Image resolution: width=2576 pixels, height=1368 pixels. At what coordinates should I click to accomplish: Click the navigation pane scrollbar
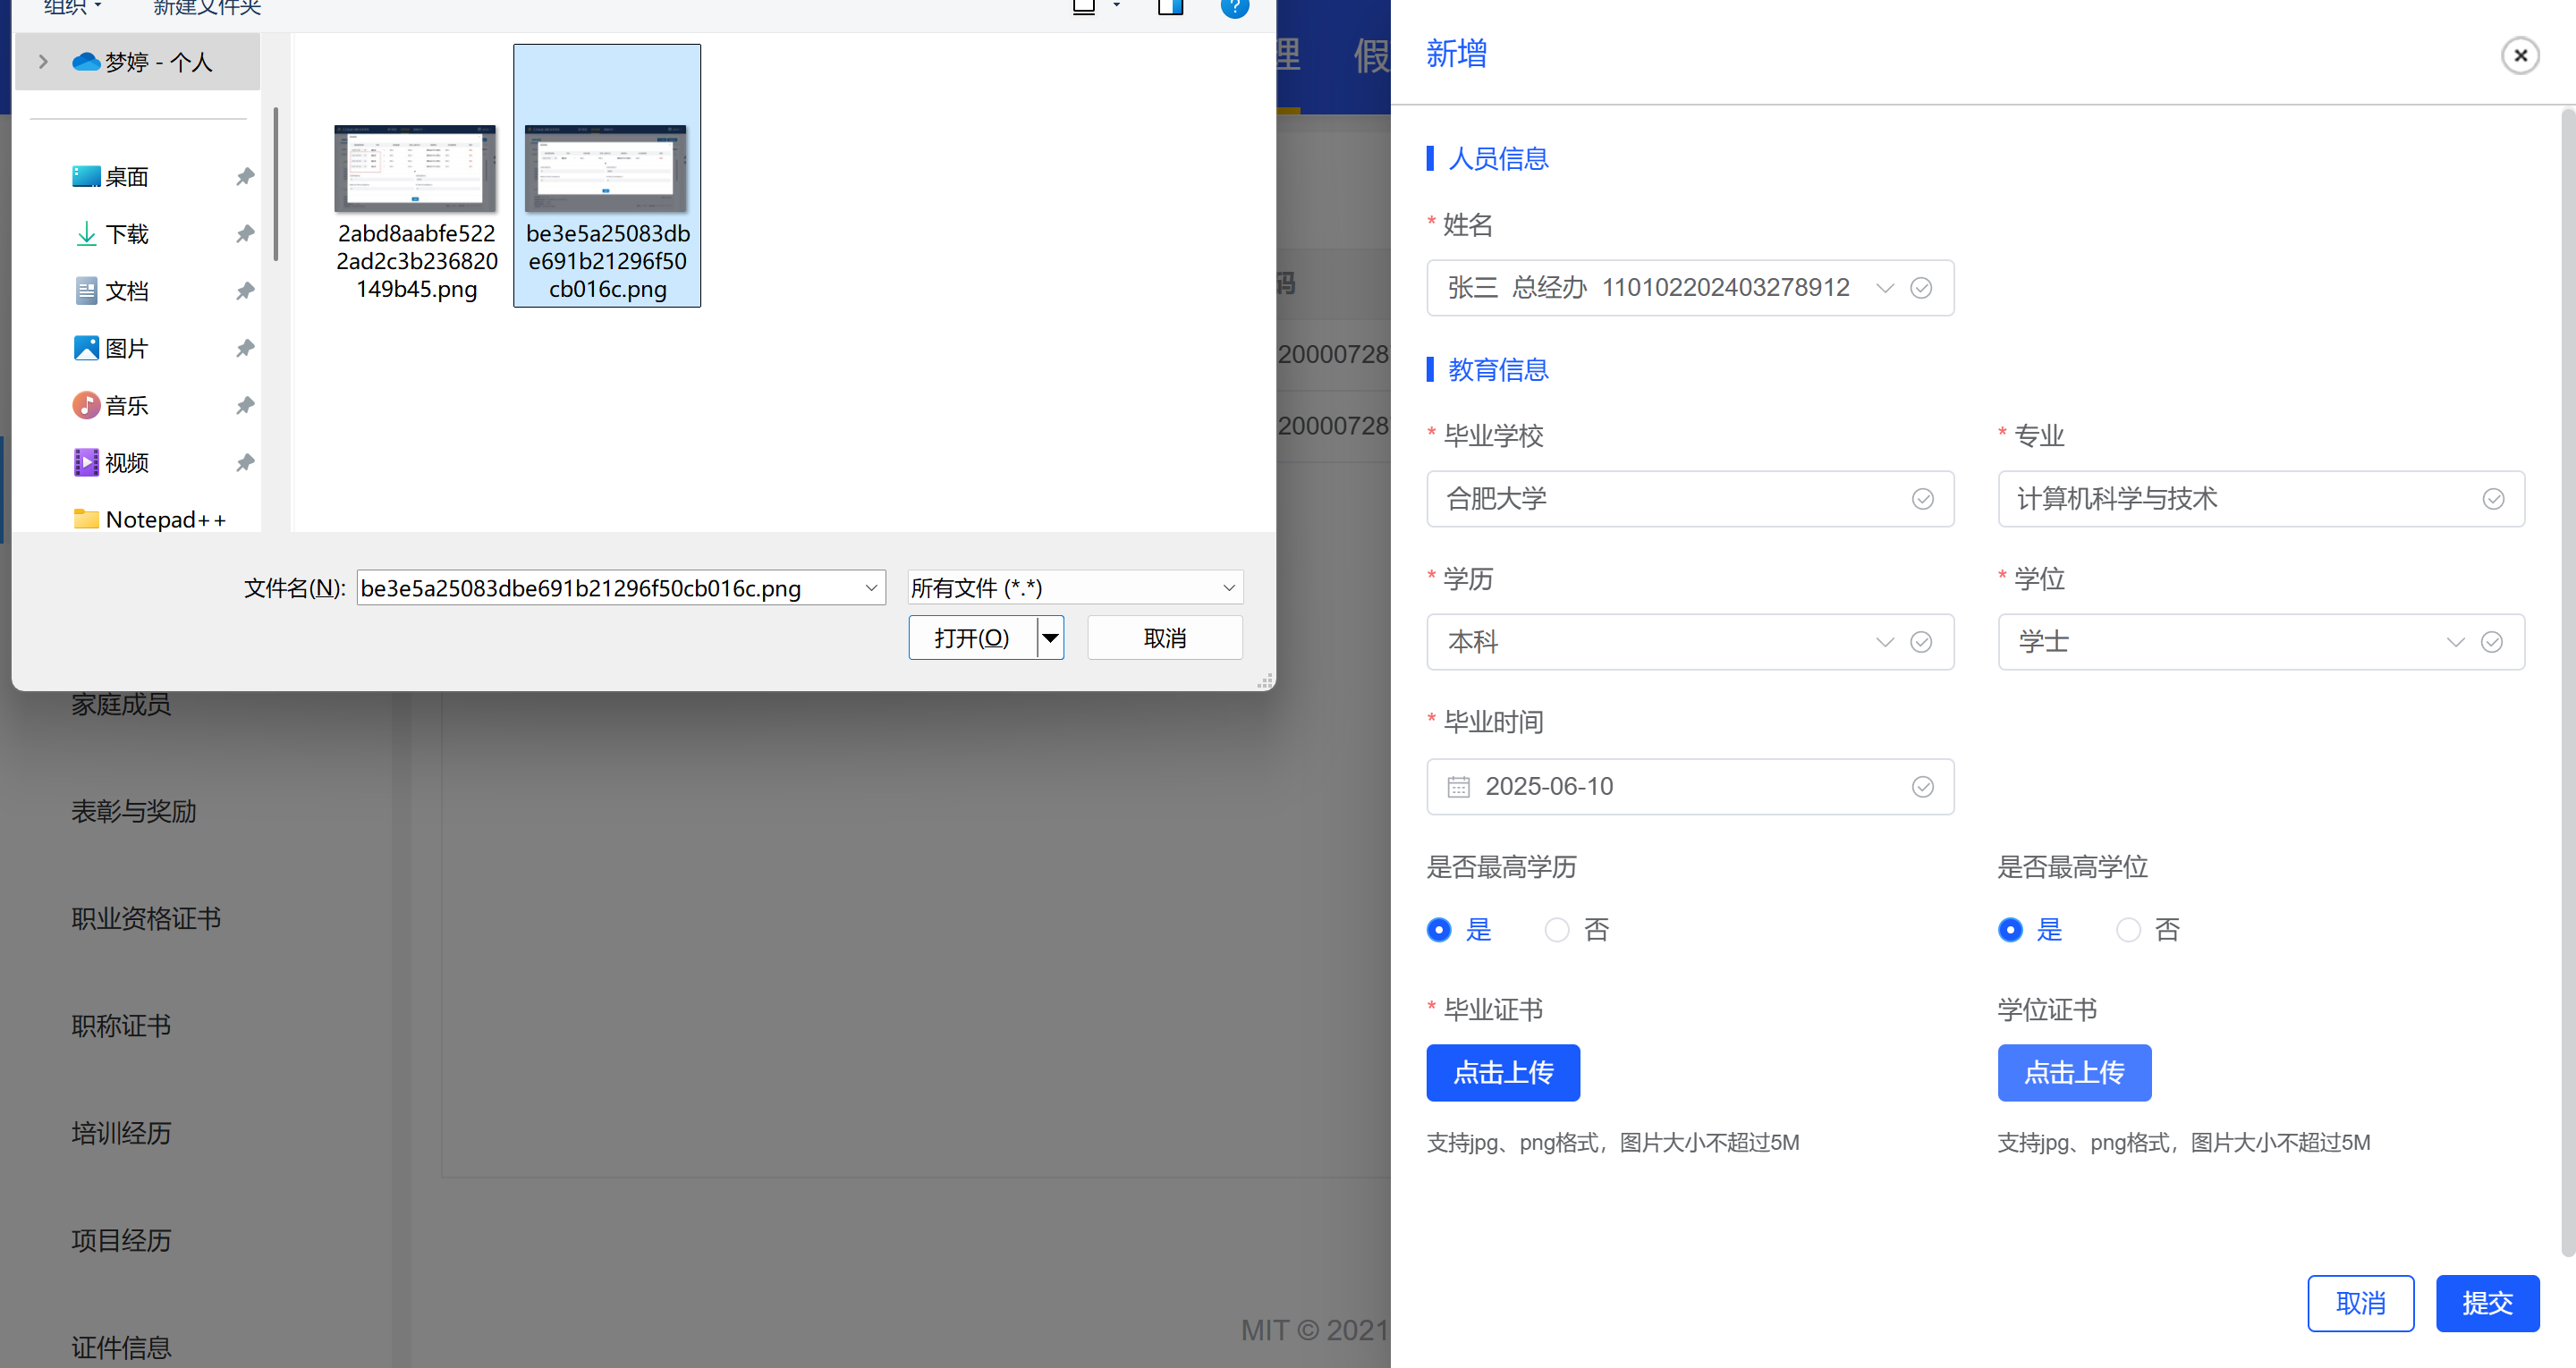(275, 185)
